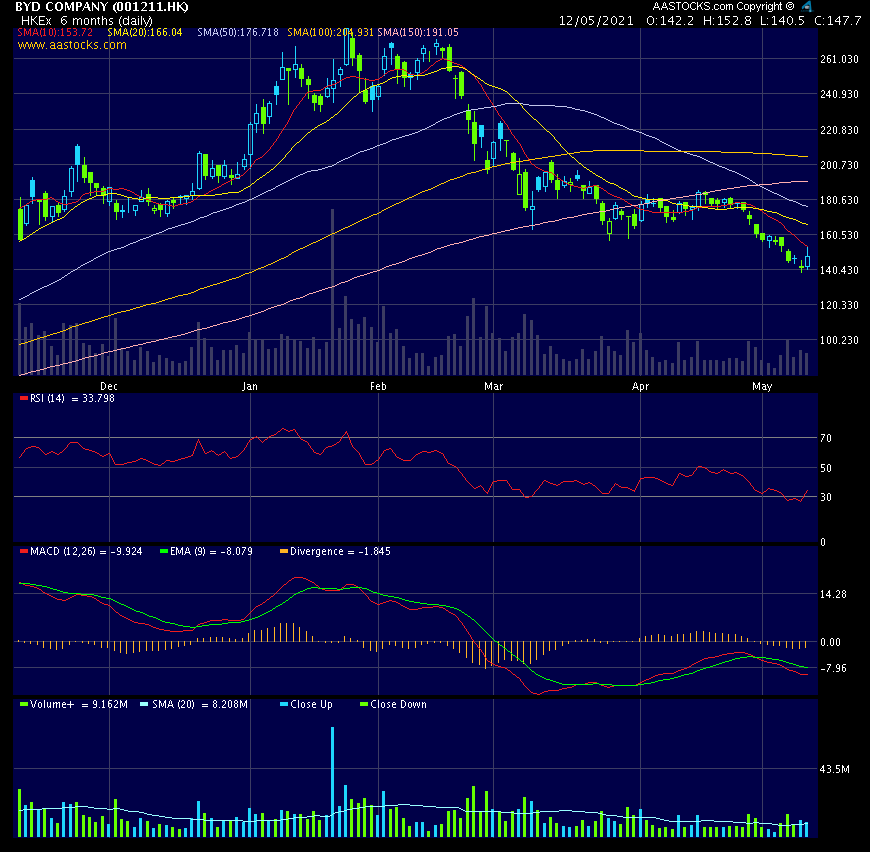Click the last candlestick in May
The width and height of the screenshot is (870, 852).
click(807, 259)
